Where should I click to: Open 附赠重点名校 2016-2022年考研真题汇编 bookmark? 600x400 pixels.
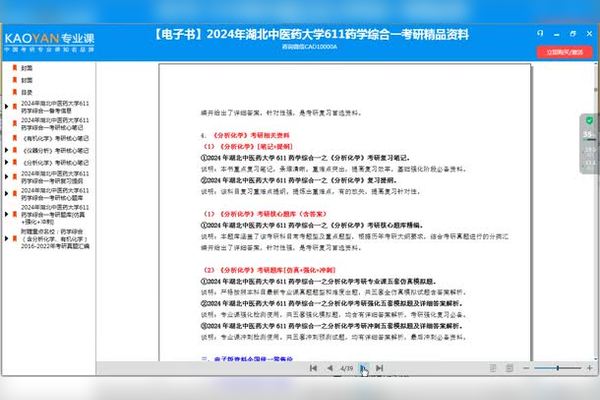[x=55, y=239]
